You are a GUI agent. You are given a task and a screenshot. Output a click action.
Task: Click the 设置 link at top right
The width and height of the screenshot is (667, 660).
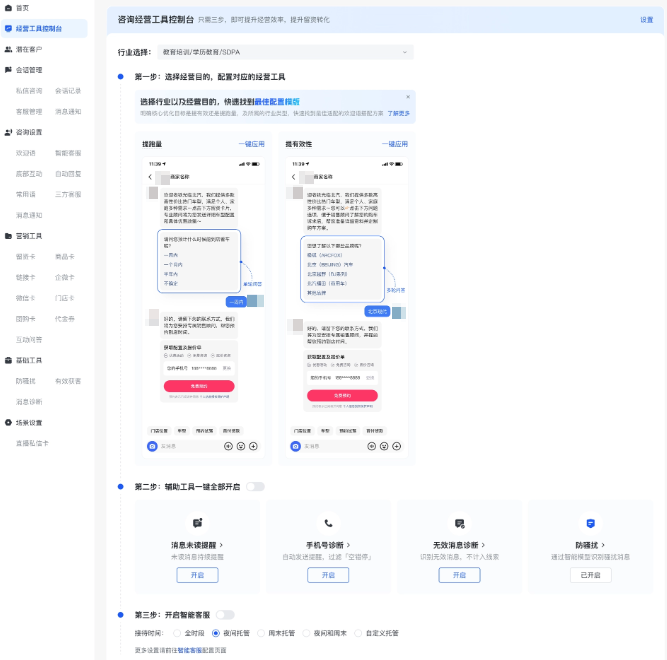click(646, 19)
